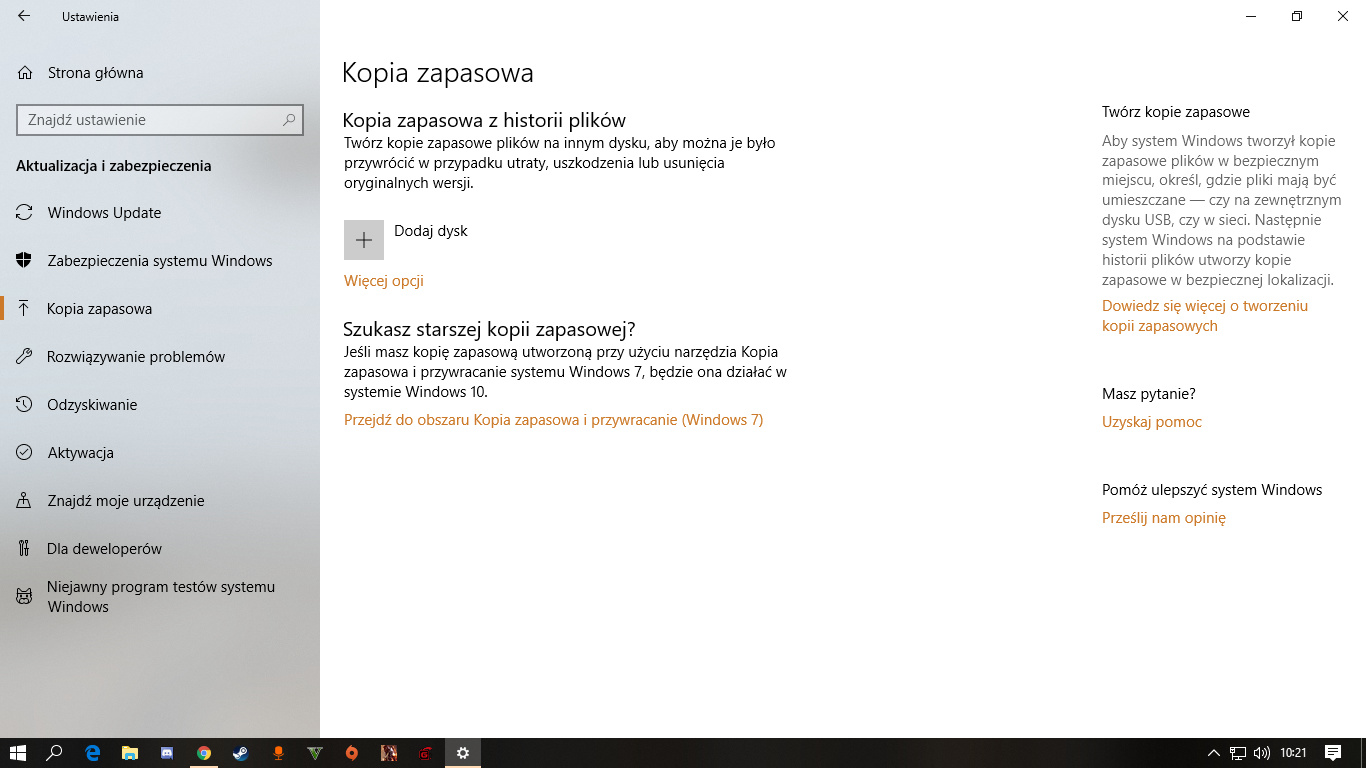Open volume control tray icon
Viewport: 1366px width, 768px height.
click(x=1262, y=753)
